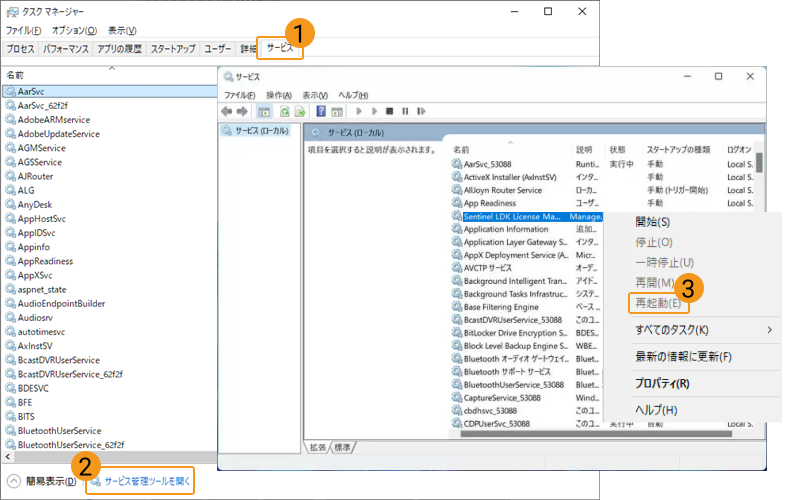Choose プロパティ(R) from the context menu
The width and height of the screenshot is (791, 500).
(x=662, y=383)
